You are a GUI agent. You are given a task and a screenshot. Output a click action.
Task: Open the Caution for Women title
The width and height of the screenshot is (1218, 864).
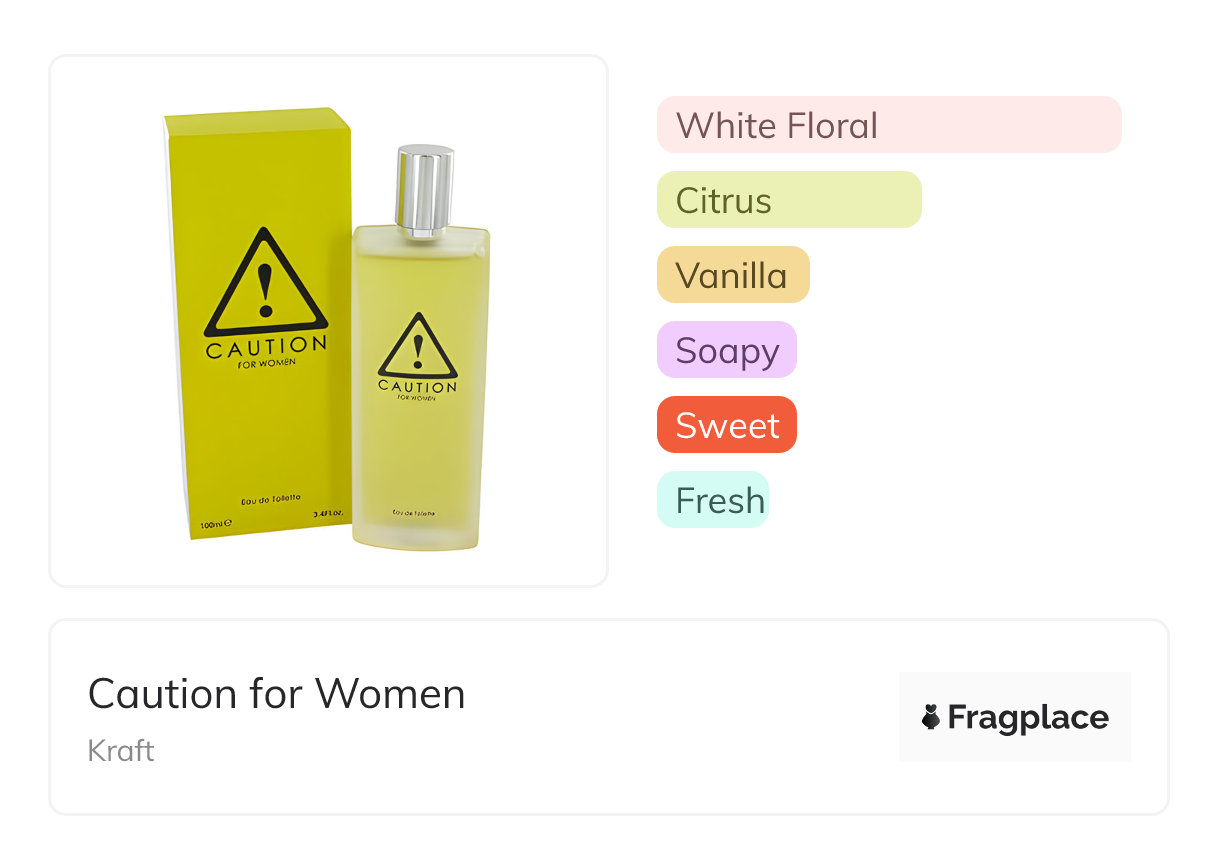pyautogui.click(x=277, y=693)
